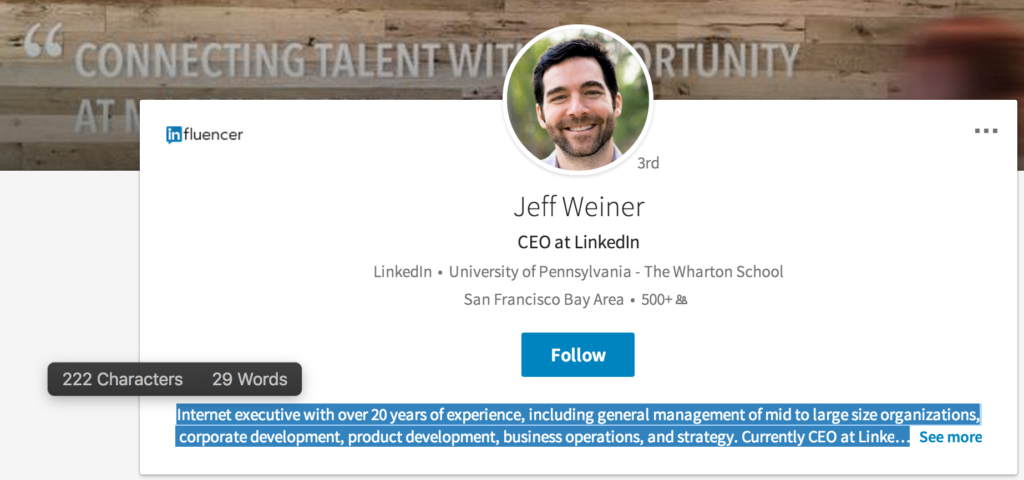Click the '222 Characters' counter label
The width and height of the screenshot is (1024, 480).
click(122, 379)
